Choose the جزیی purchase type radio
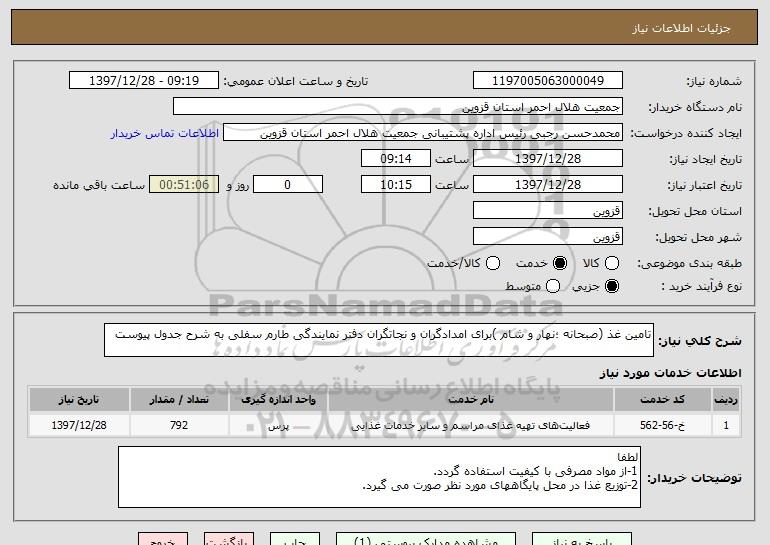Viewport: 770px width, 545px height. [612, 286]
